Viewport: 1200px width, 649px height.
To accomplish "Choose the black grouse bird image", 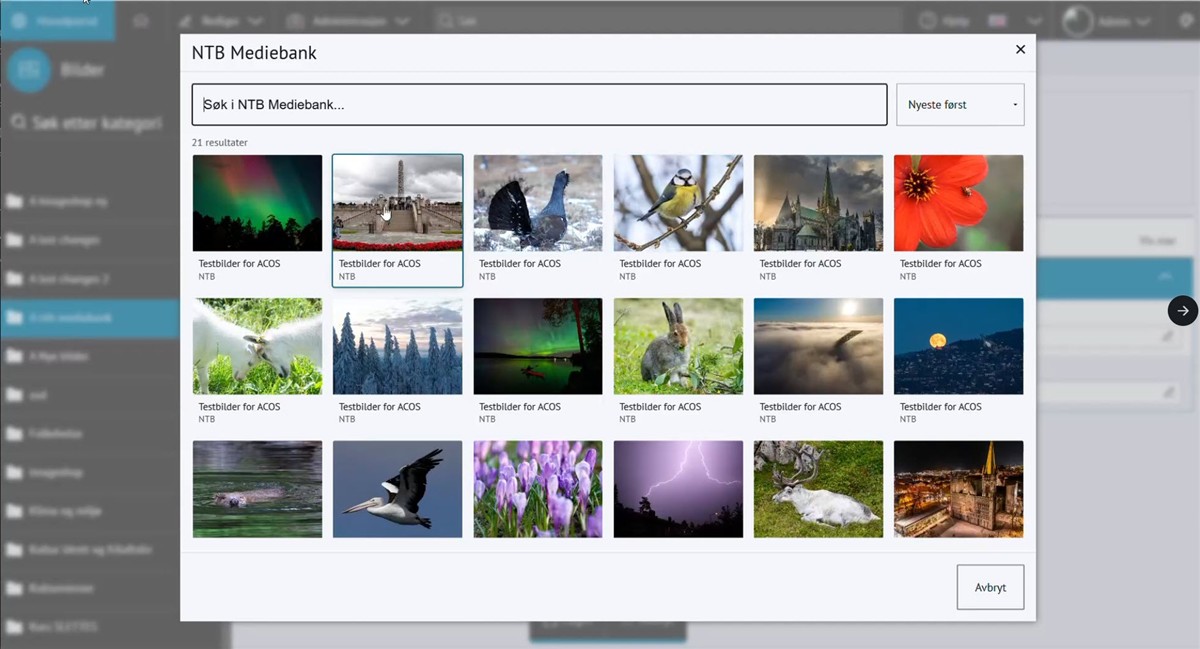I will click(538, 203).
